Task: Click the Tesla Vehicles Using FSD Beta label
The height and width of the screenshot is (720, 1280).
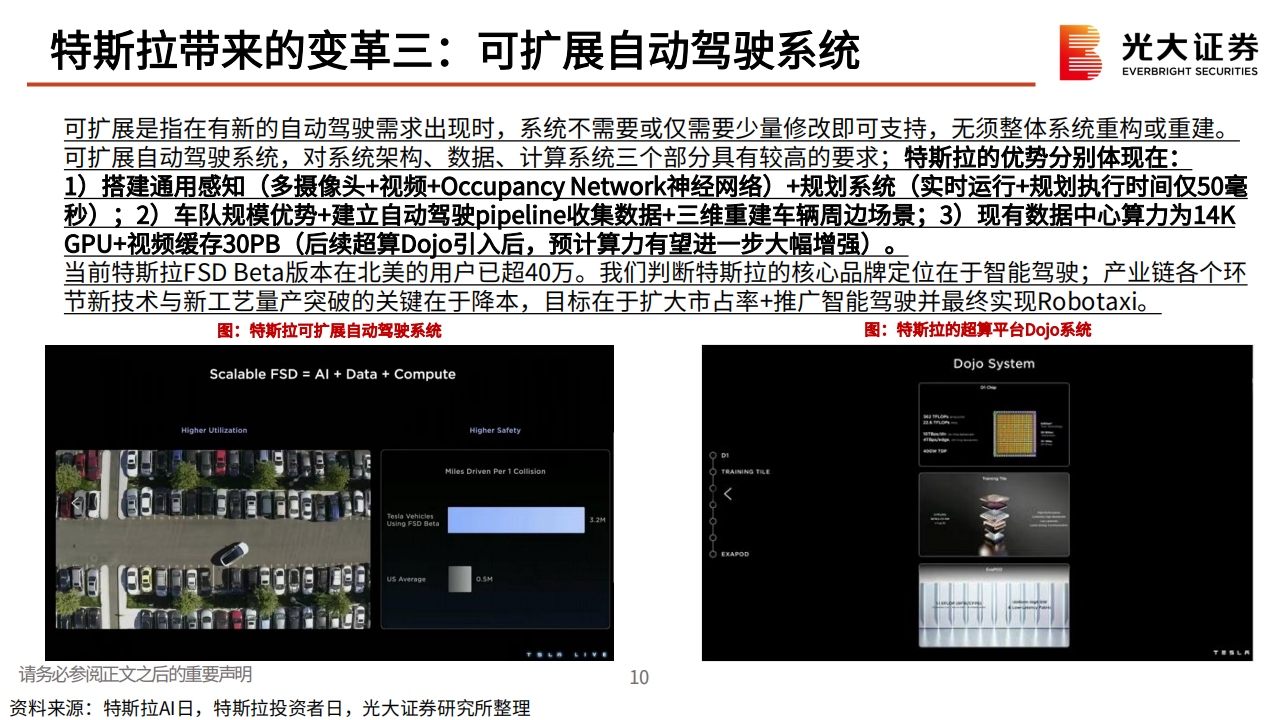Action: click(413, 520)
